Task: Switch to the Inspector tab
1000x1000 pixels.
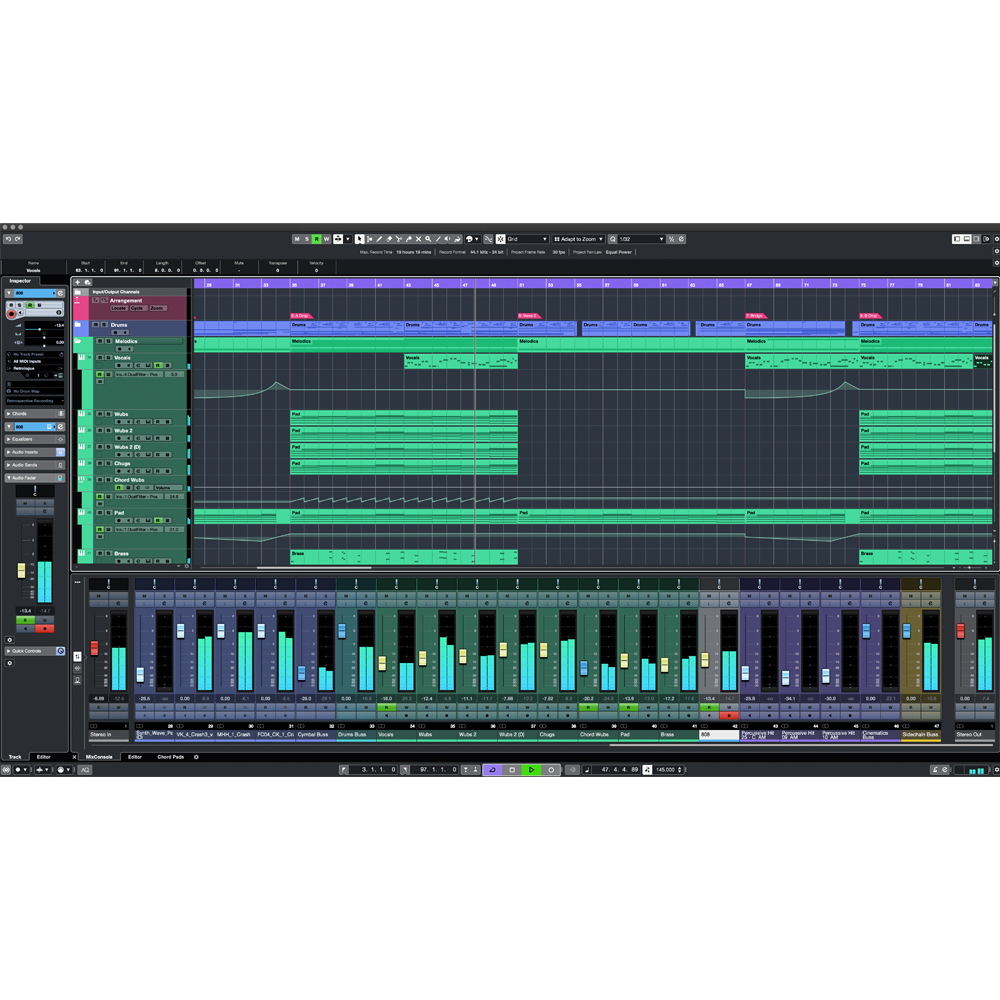Action: [x=20, y=281]
